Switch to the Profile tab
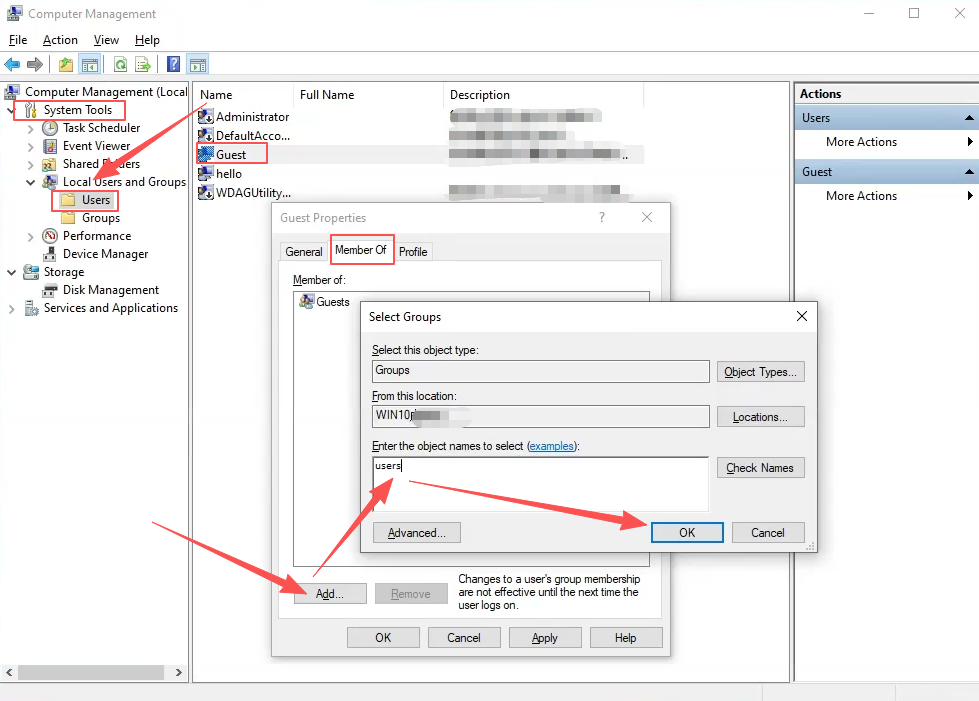The height and width of the screenshot is (701, 979). click(x=413, y=252)
